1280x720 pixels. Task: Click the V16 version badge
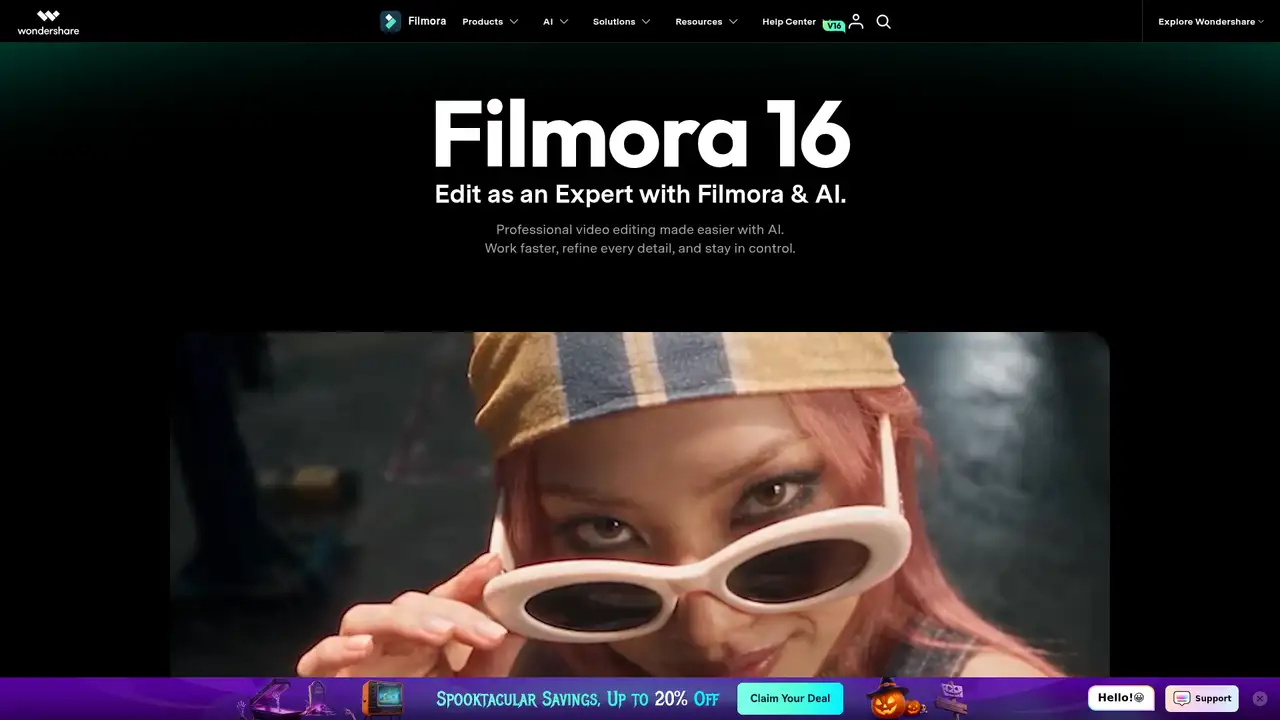833,26
